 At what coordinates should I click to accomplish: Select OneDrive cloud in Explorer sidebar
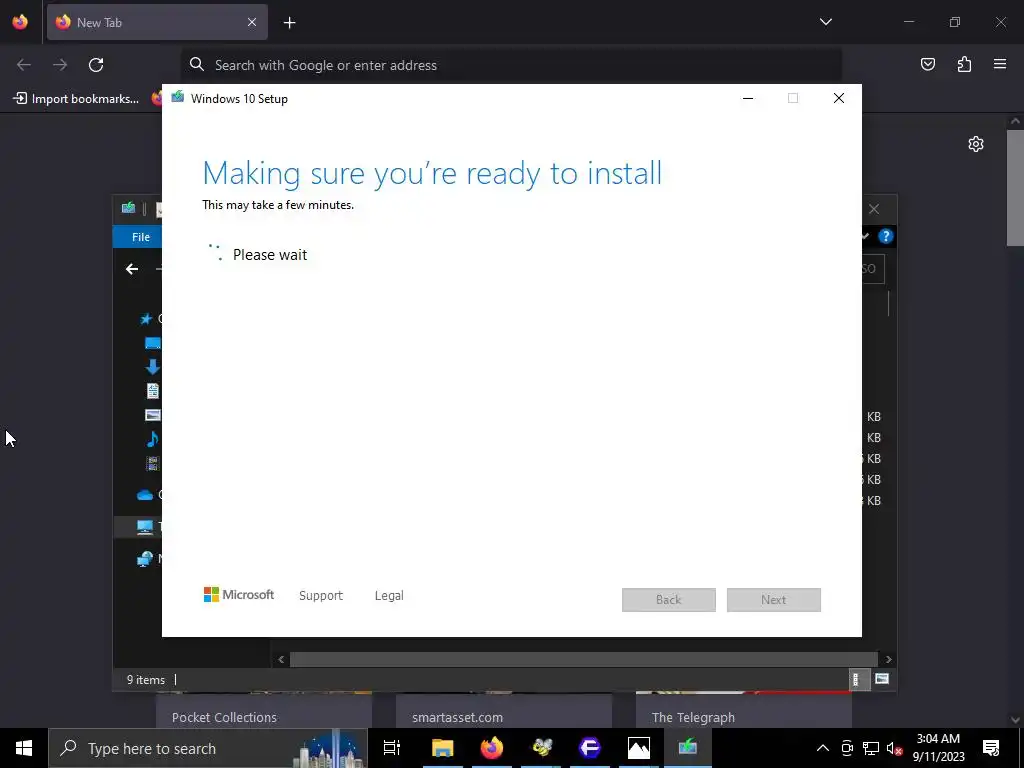tap(145, 495)
